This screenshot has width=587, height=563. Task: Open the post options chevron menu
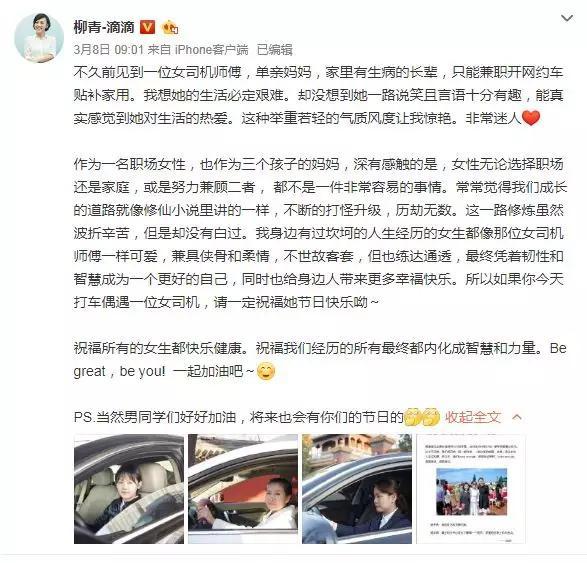point(567,18)
